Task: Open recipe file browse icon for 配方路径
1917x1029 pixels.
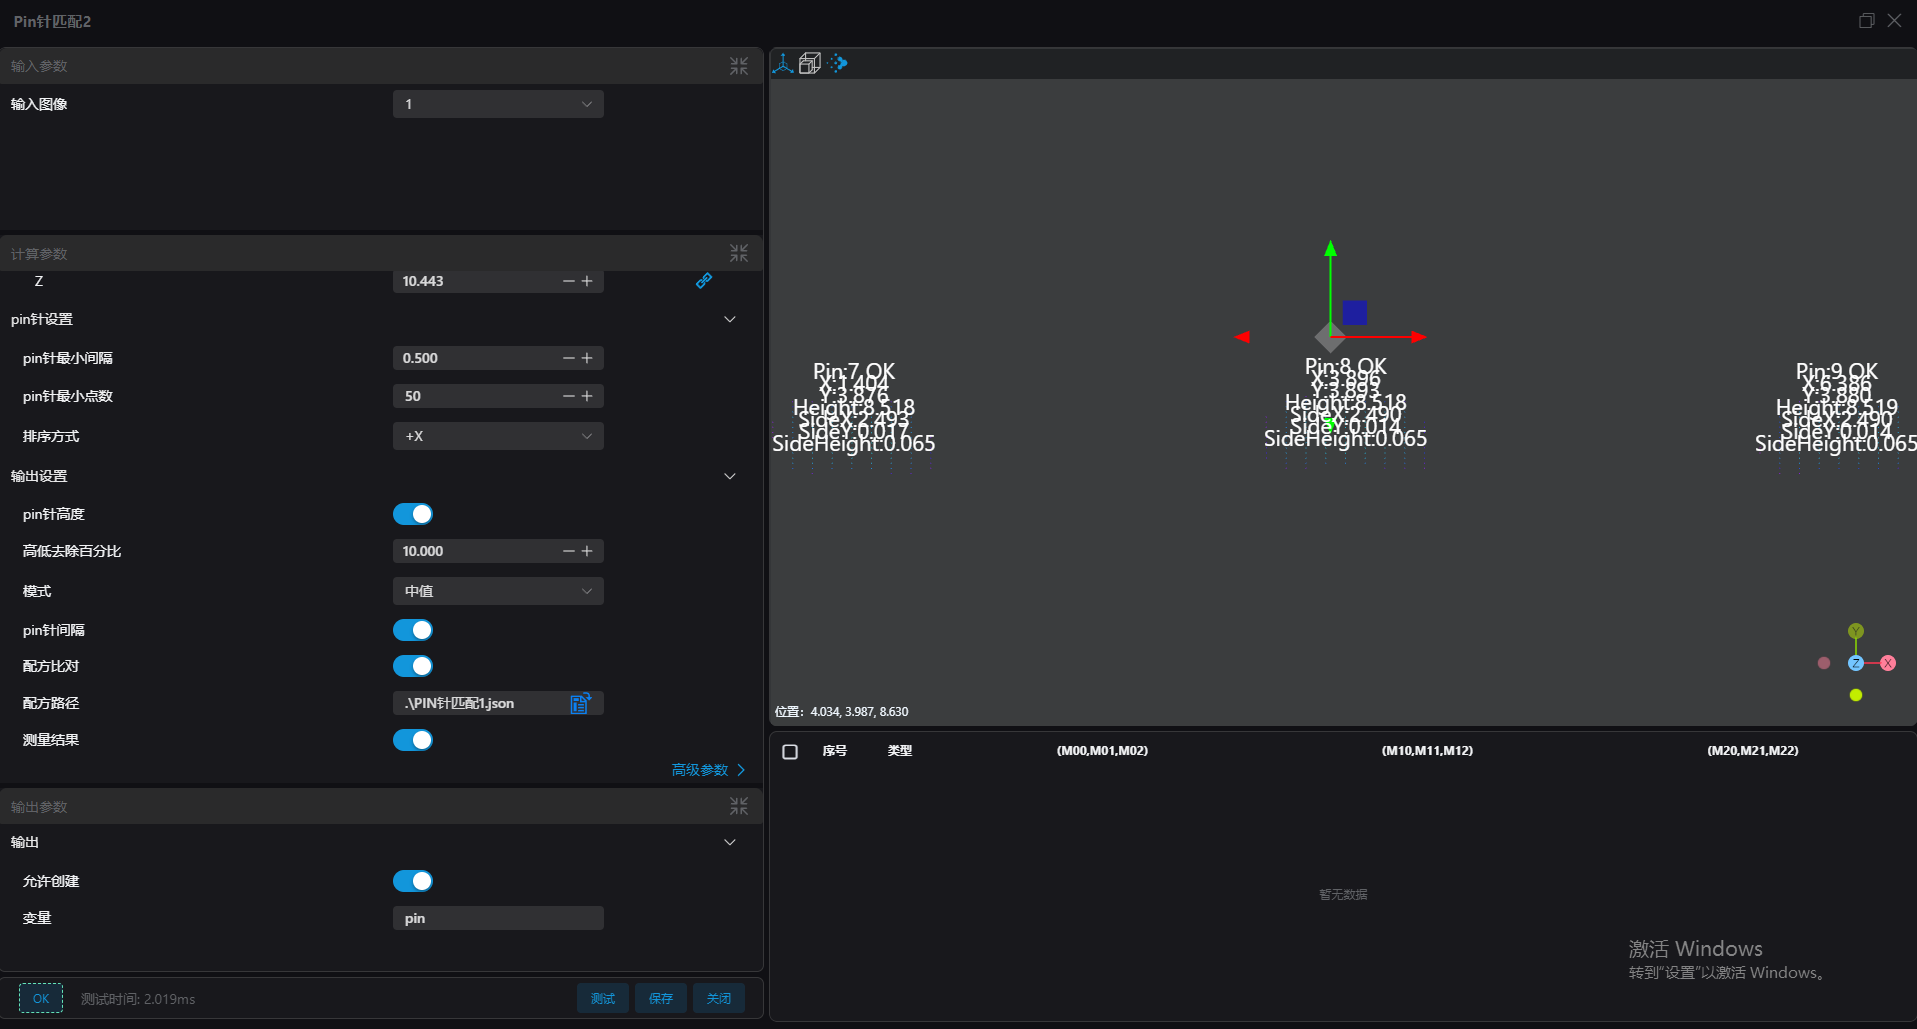Action: pos(580,703)
